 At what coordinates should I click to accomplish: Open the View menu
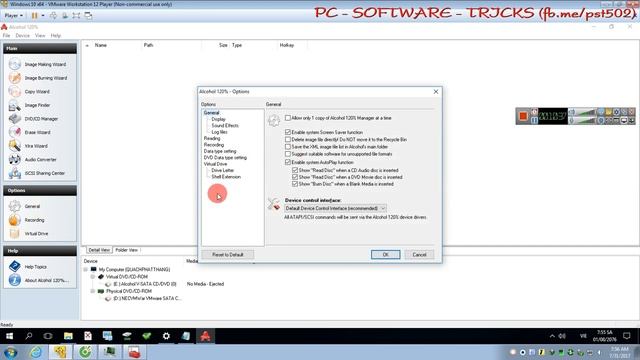click(40, 36)
